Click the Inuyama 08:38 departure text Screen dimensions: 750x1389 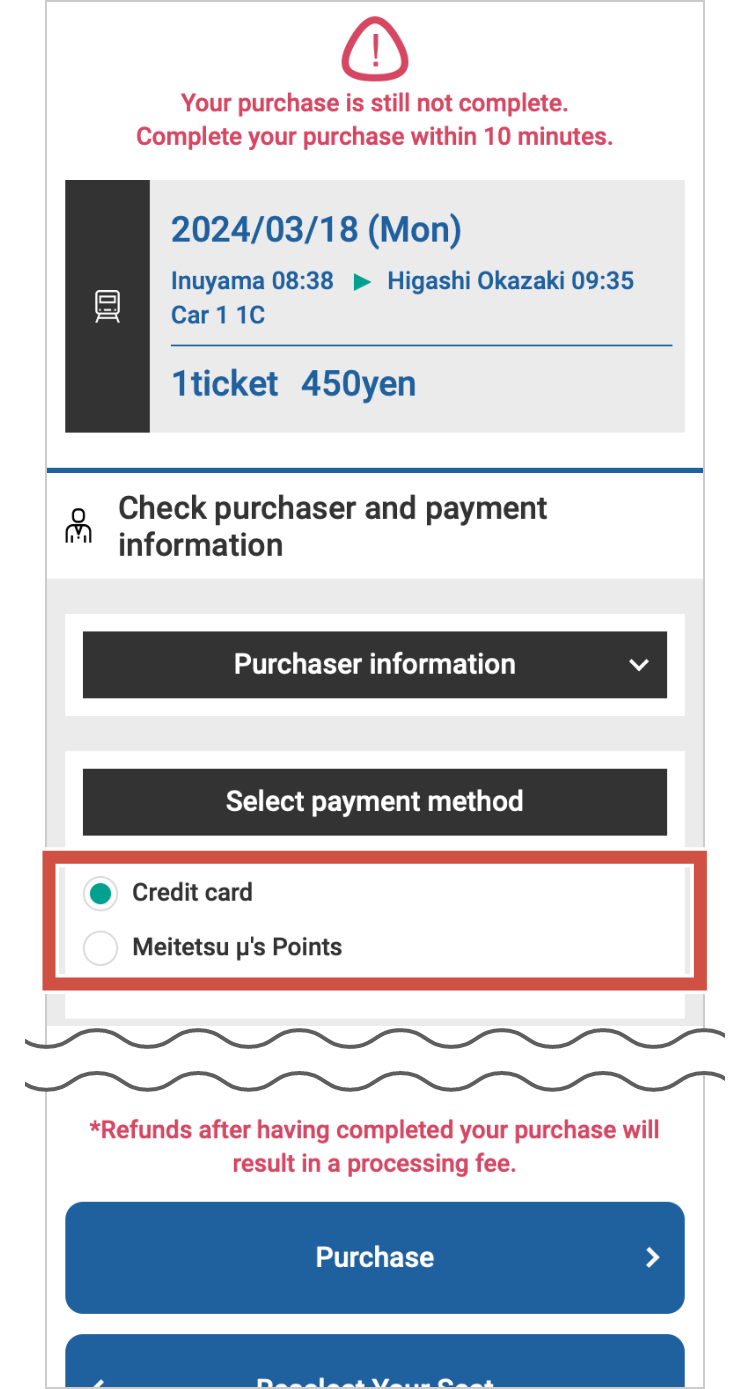(x=252, y=281)
